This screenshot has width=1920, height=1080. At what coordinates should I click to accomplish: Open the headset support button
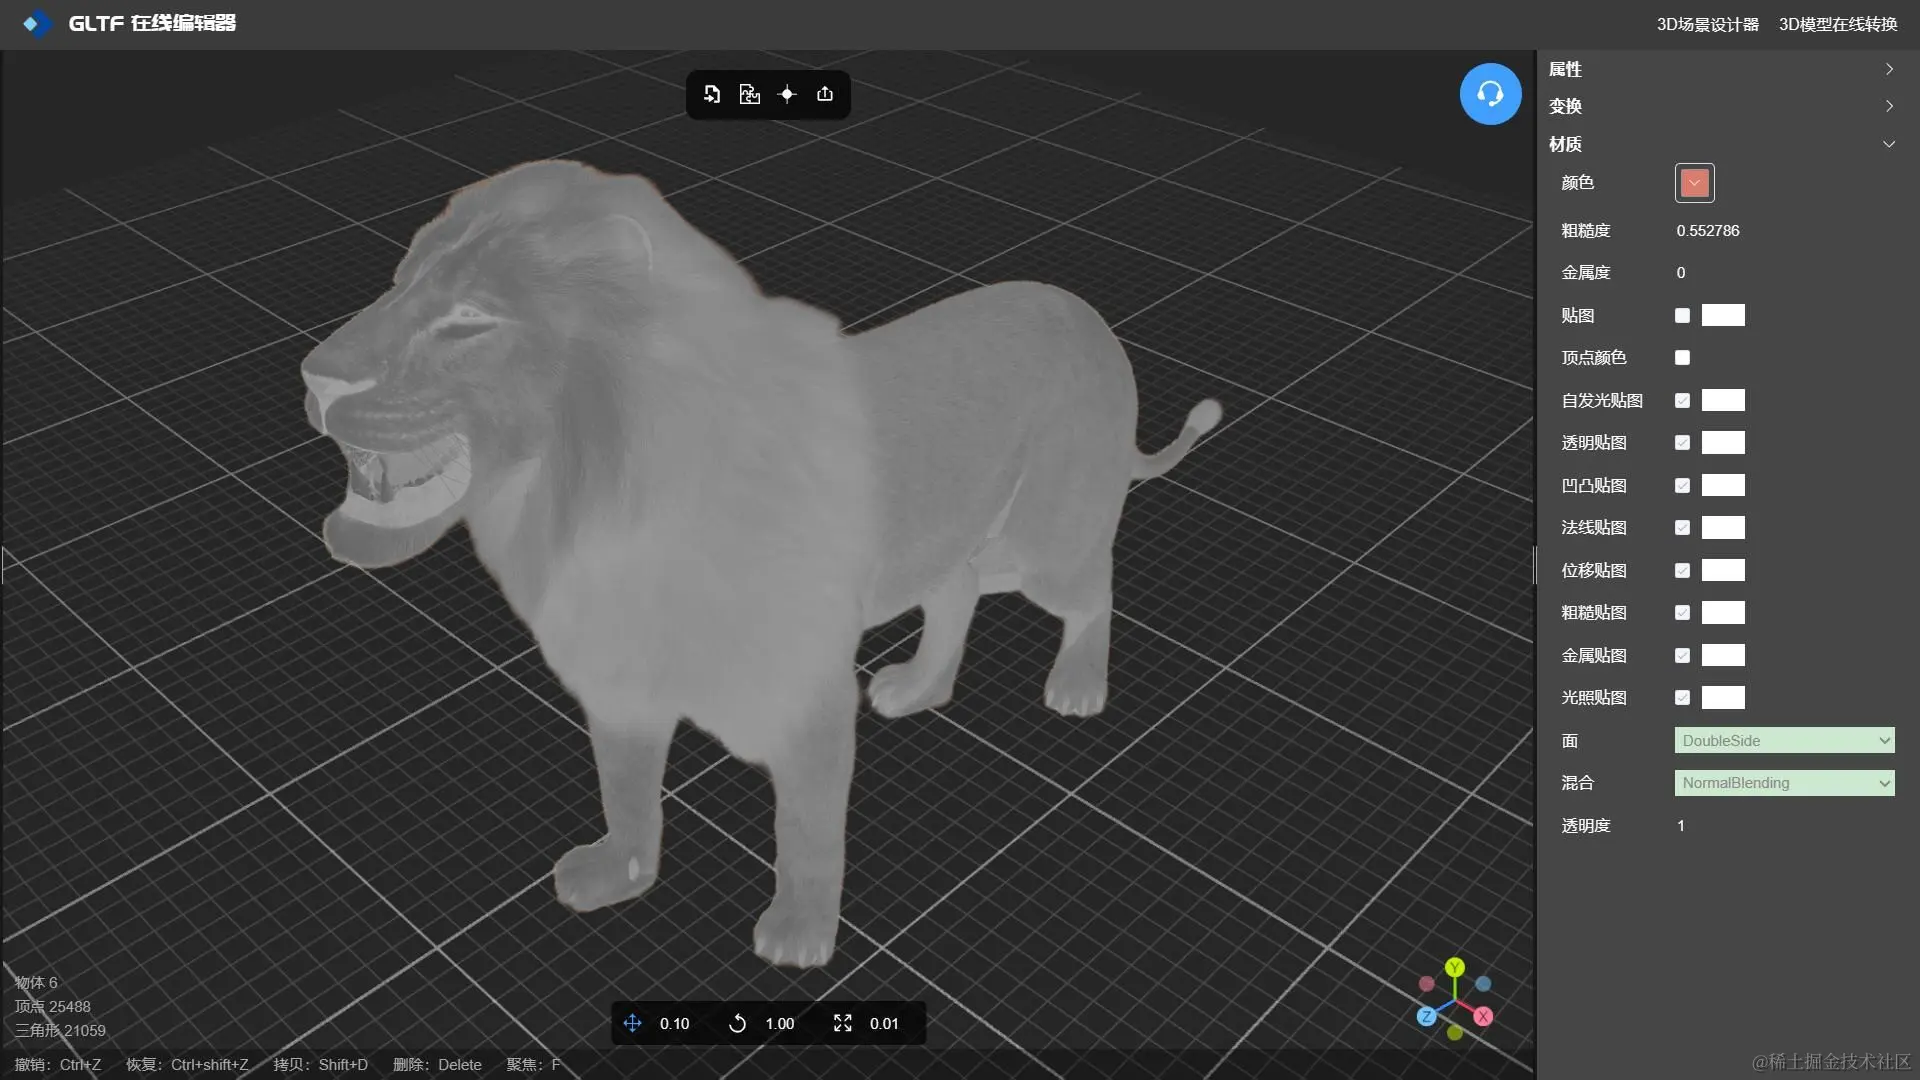(x=1490, y=94)
